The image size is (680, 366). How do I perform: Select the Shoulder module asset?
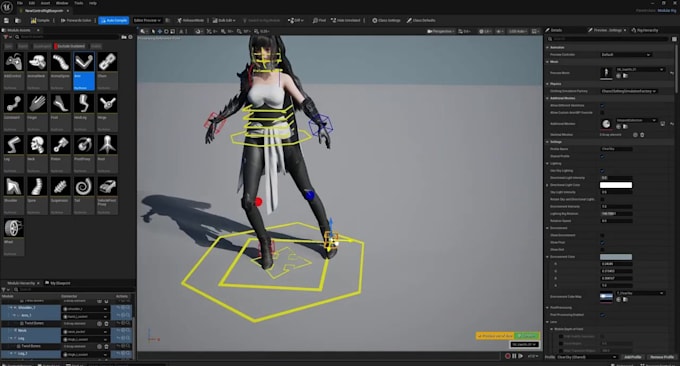[13, 196]
